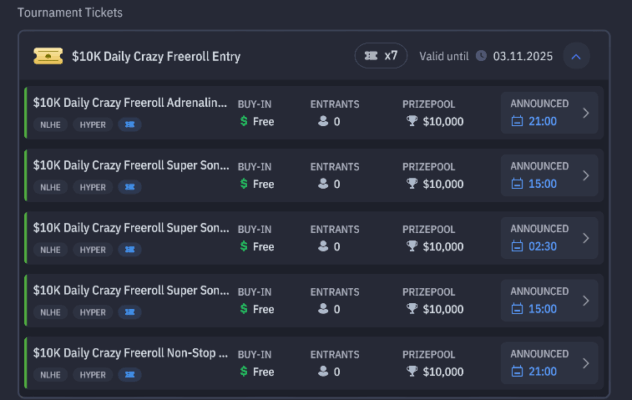
Task: Collapse the $10K Daily Crazy Freeroll Entry section
Action: click(x=575, y=57)
